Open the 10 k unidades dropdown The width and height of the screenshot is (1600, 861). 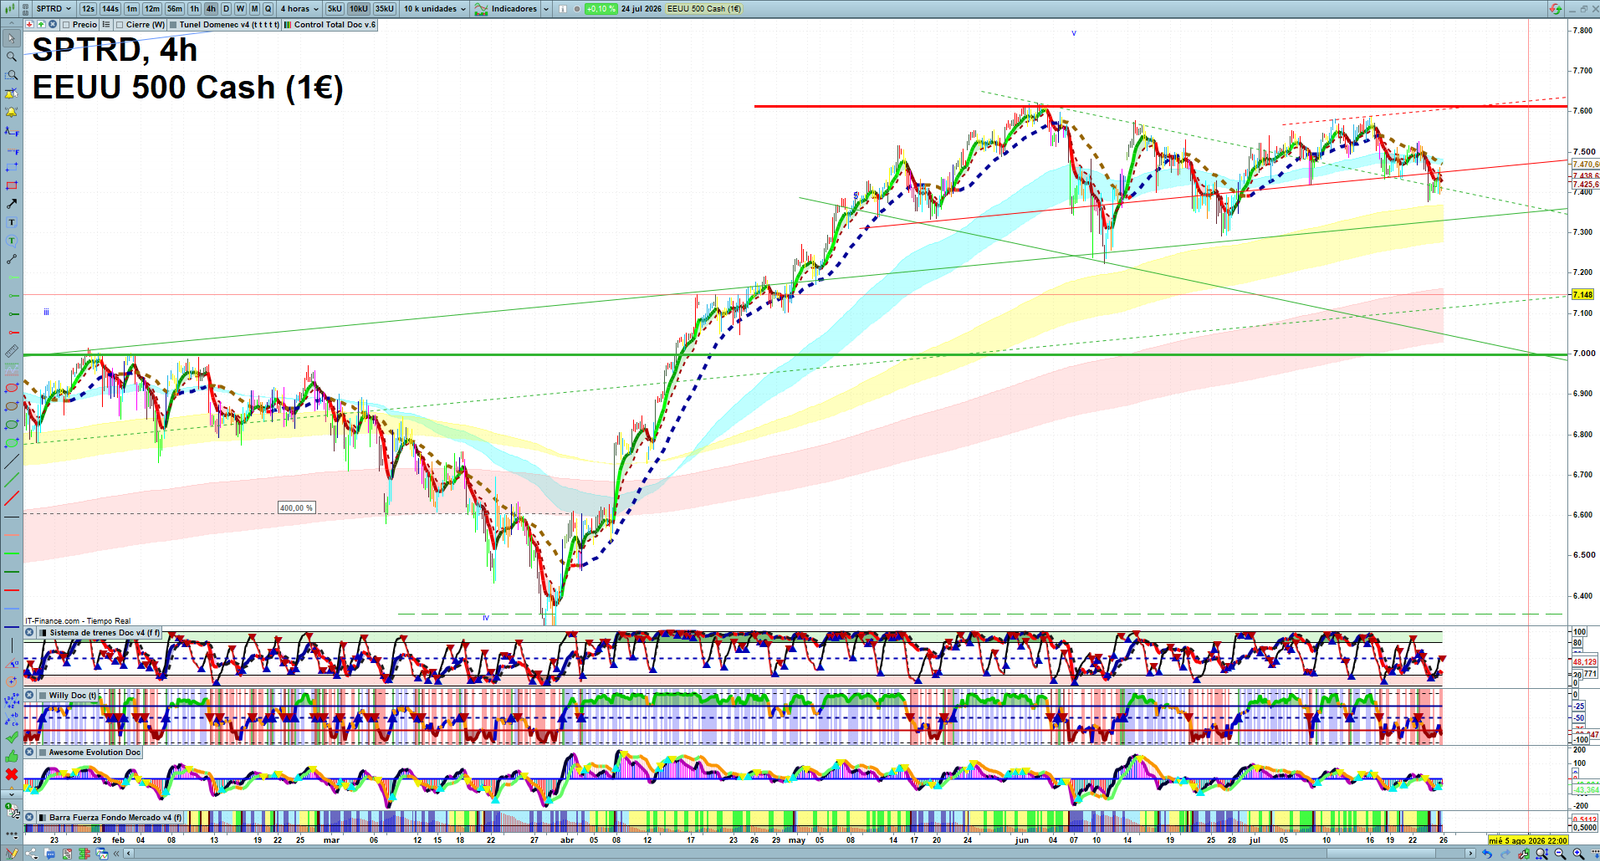pos(434,9)
